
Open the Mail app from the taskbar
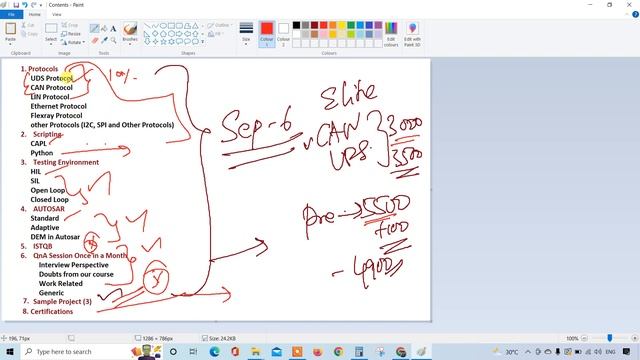(277, 351)
